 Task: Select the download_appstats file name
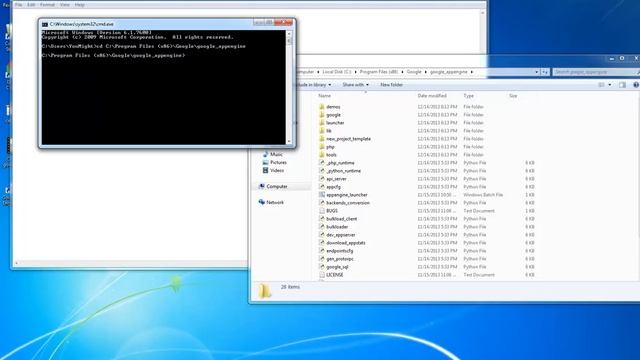click(x=346, y=243)
